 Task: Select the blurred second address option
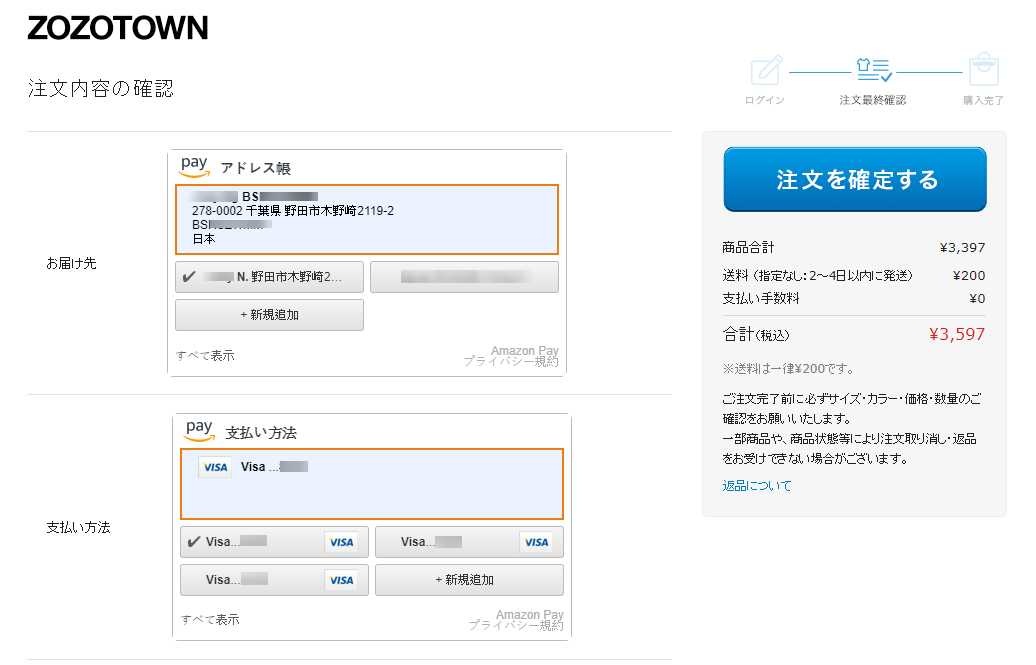(464, 277)
